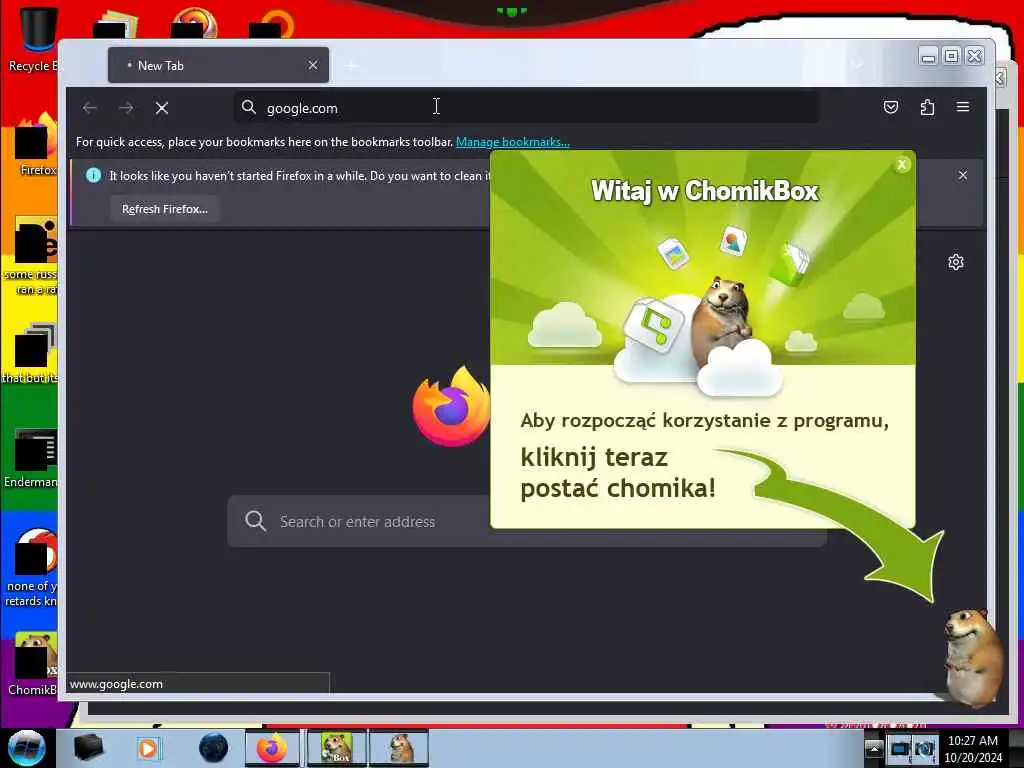The height and width of the screenshot is (768, 1024).
Task: Open the Manage bookmarks... link
Action: click(513, 142)
